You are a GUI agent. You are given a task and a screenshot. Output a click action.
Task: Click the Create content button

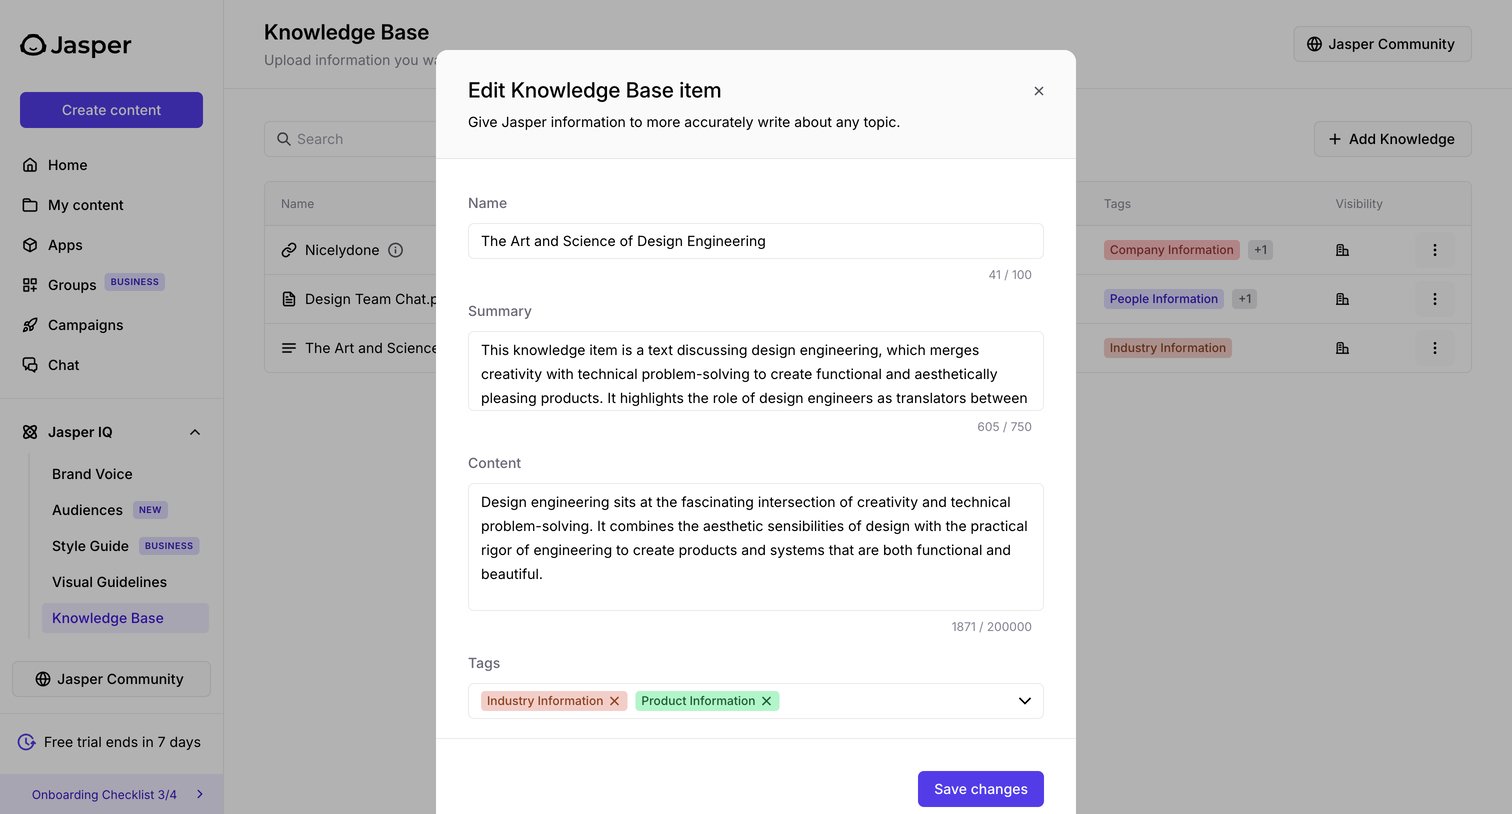coord(111,110)
